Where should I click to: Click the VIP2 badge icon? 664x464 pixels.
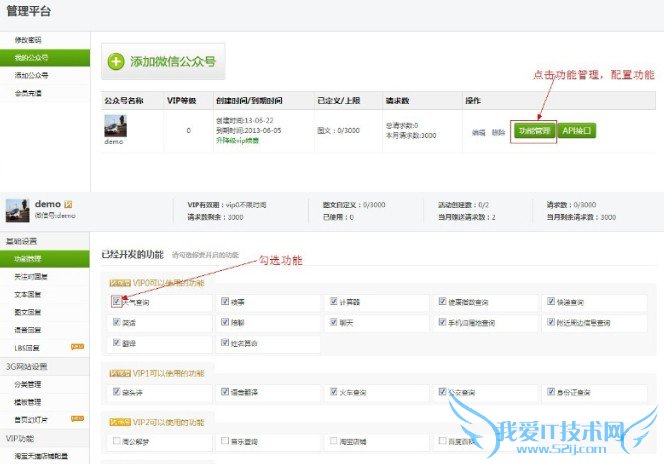(x=120, y=422)
